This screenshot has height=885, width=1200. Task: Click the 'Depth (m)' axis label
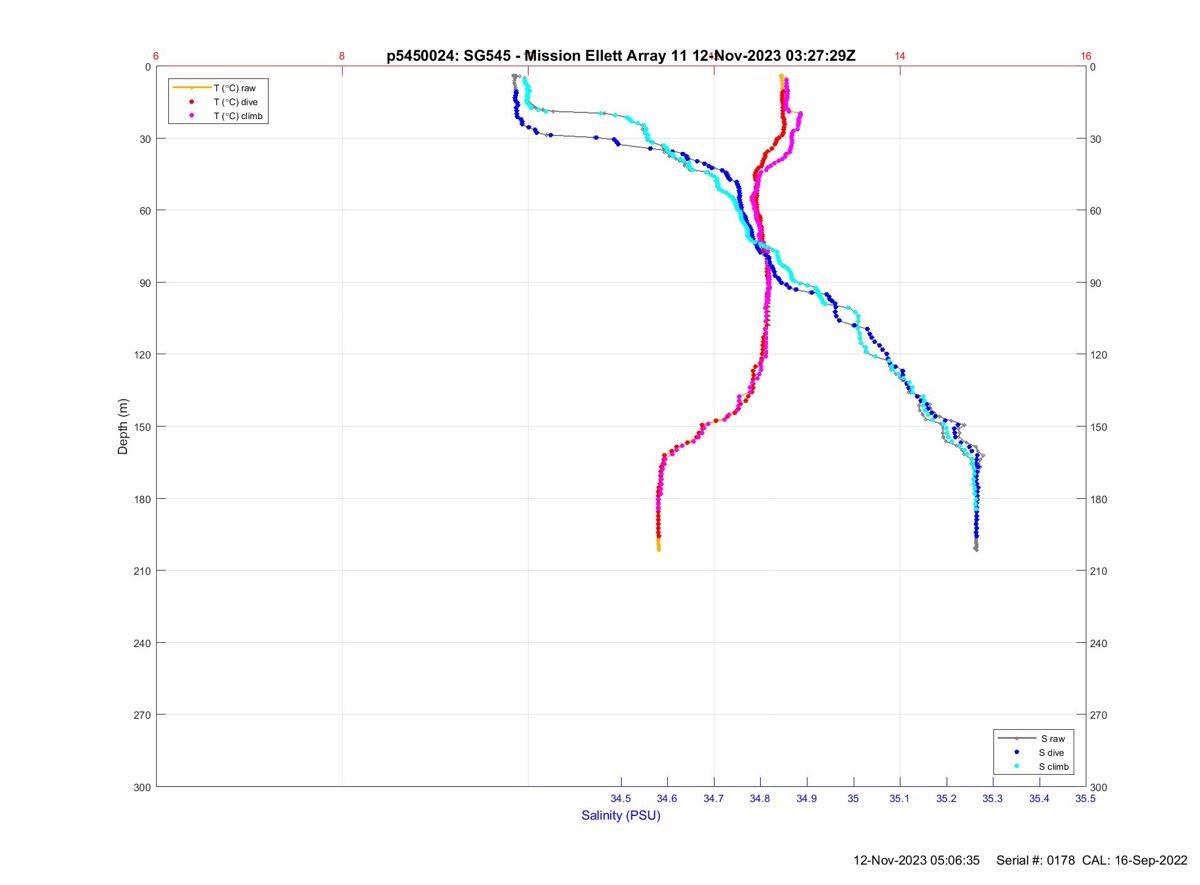pos(124,426)
